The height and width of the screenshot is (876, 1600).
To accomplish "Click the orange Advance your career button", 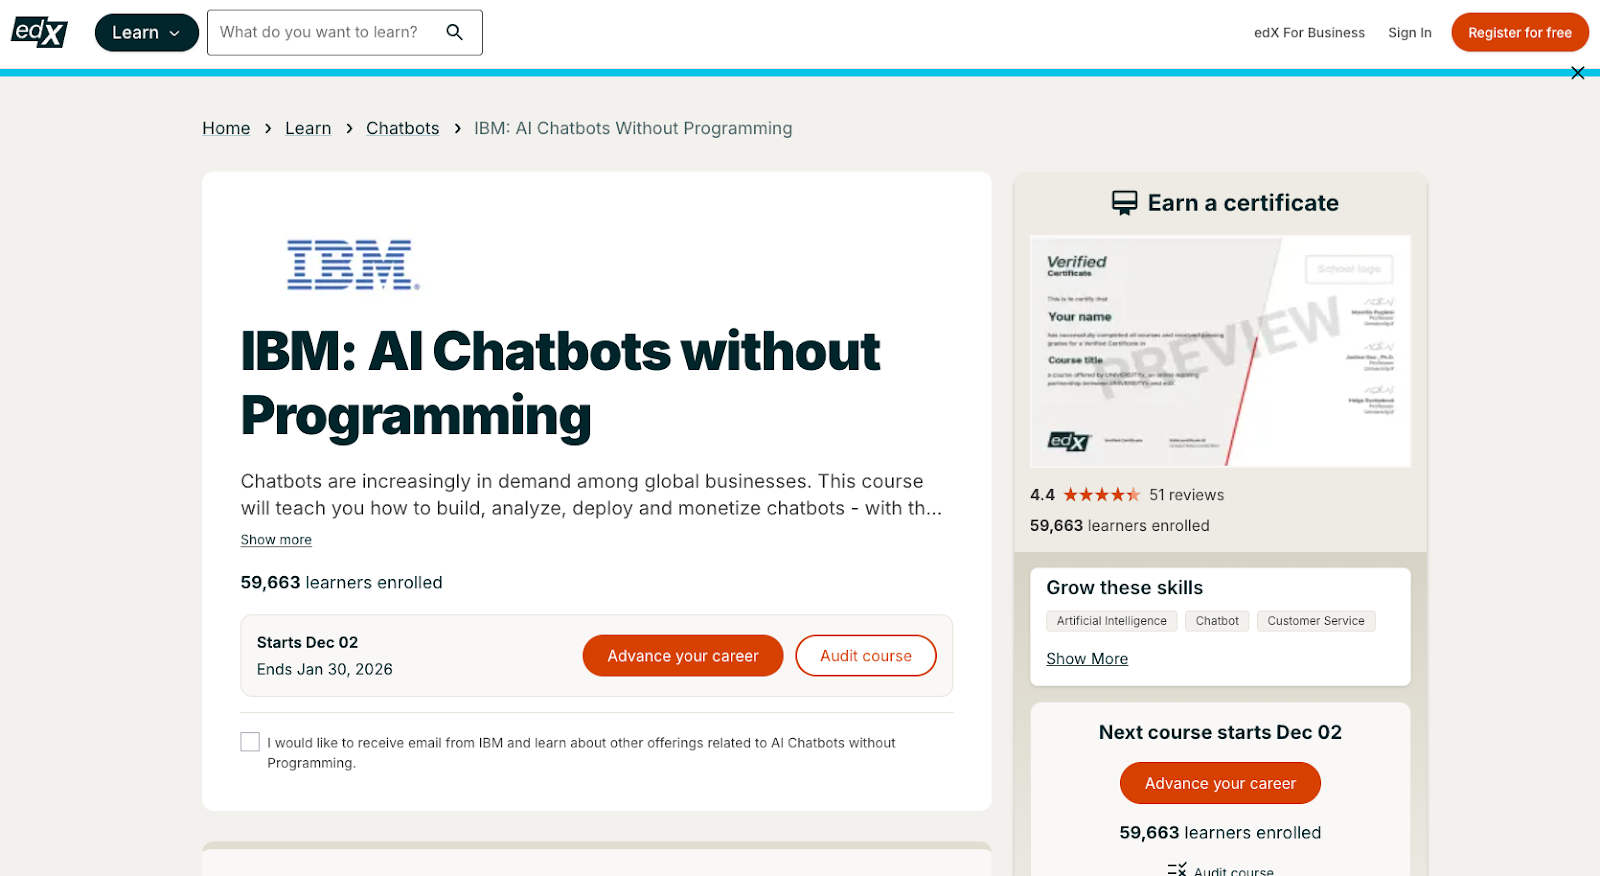I will [682, 655].
